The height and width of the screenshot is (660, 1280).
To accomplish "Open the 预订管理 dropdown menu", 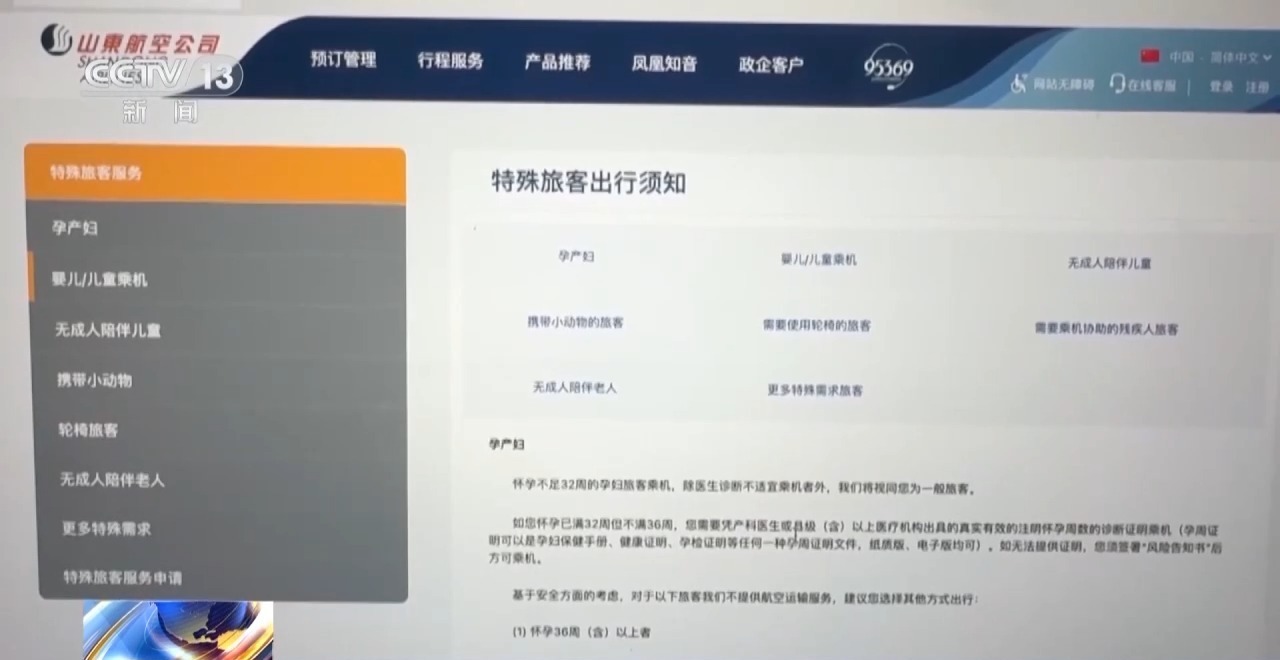I will tap(343, 61).
